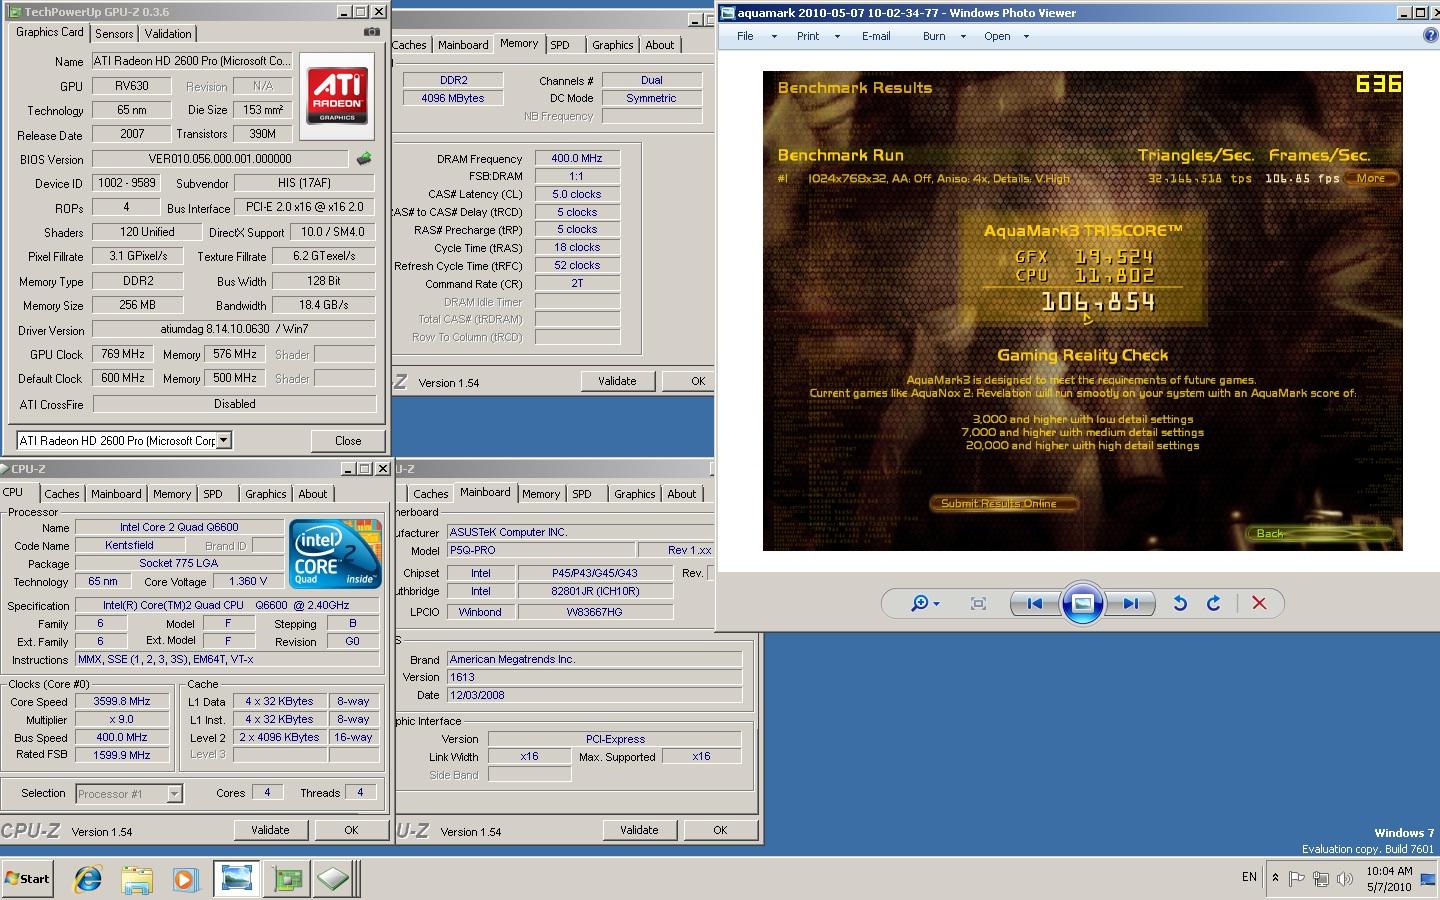The width and height of the screenshot is (1440, 900).
Task: Open Graphics tab in CPU-Z processor window
Action: tap(266, 494)
